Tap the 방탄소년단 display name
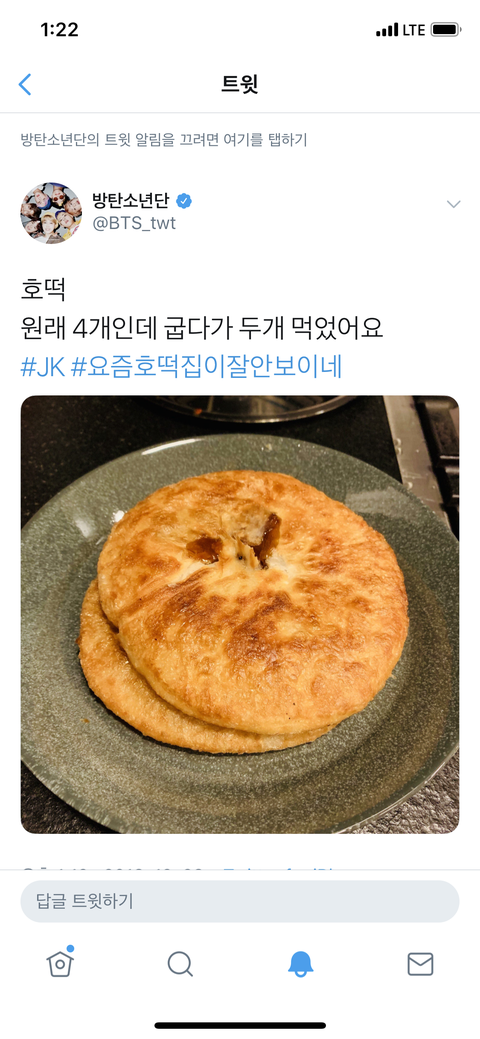Viewport: 480px width, 1039px height. (x=131, y=201)
